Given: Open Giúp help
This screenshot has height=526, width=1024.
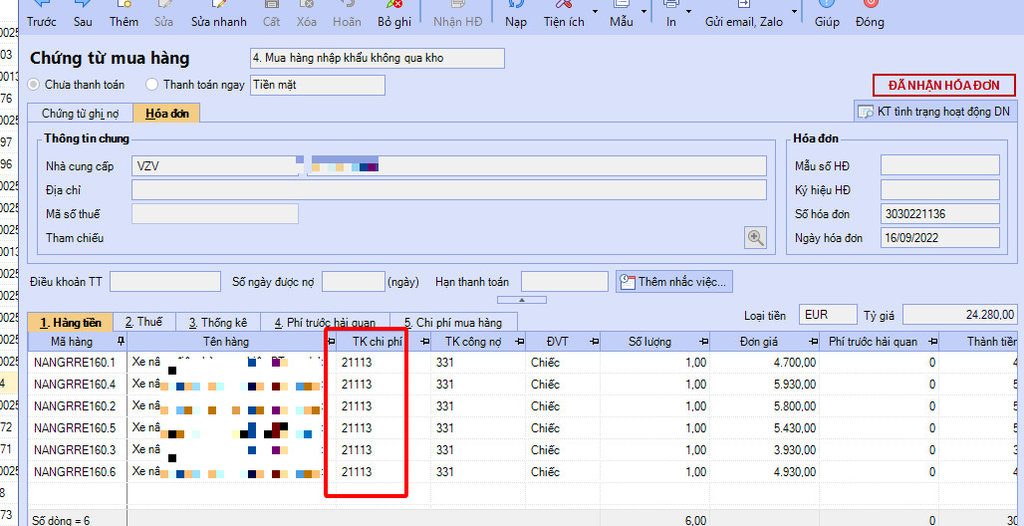Looking at the screenshot, I should click(x=827, y=14).
